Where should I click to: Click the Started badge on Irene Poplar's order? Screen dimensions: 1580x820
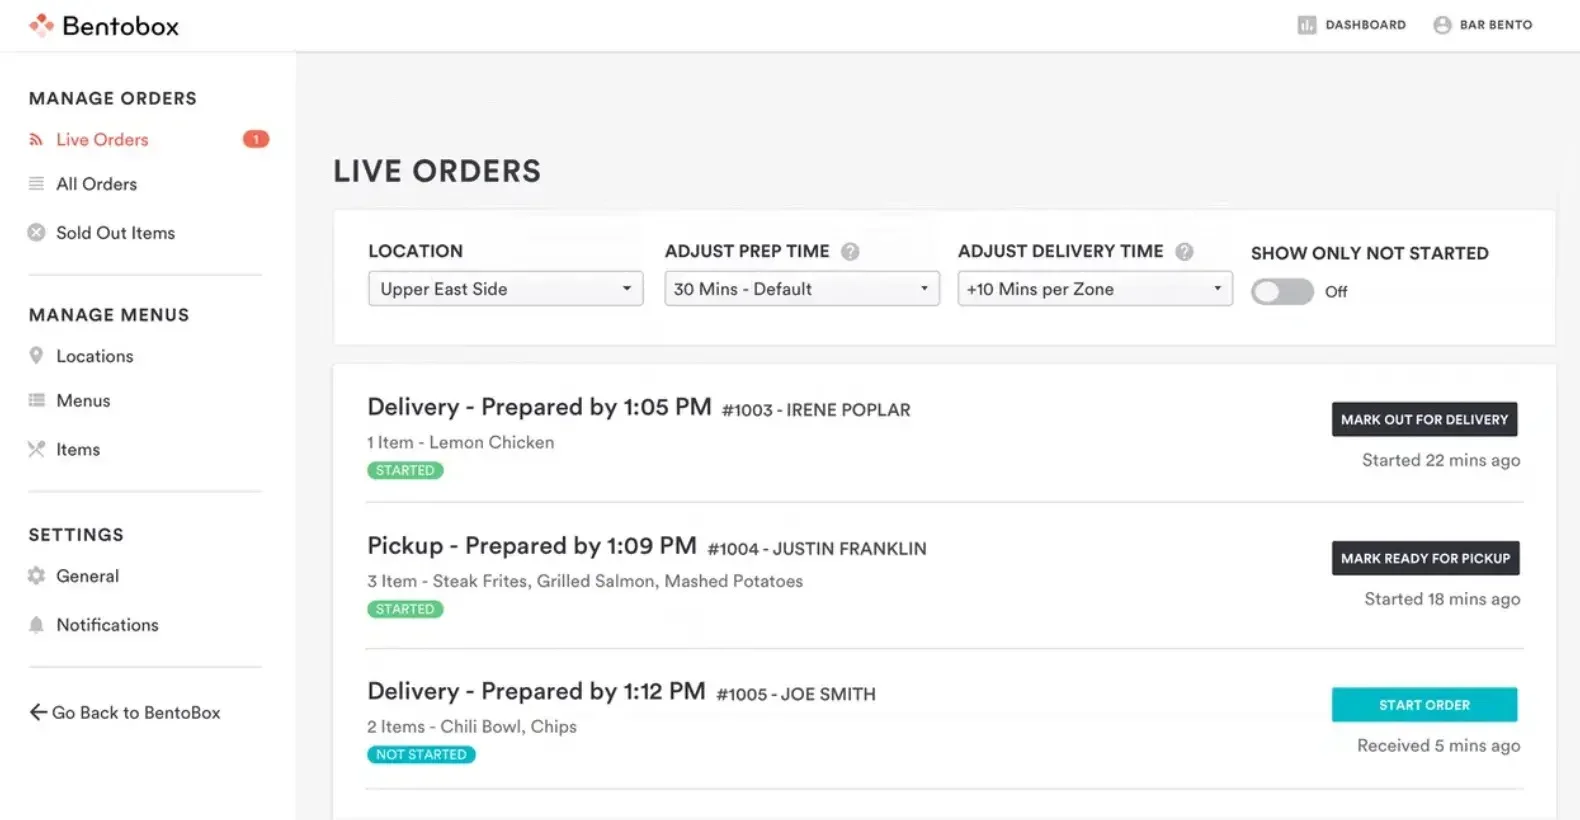[x=405, y=470]
